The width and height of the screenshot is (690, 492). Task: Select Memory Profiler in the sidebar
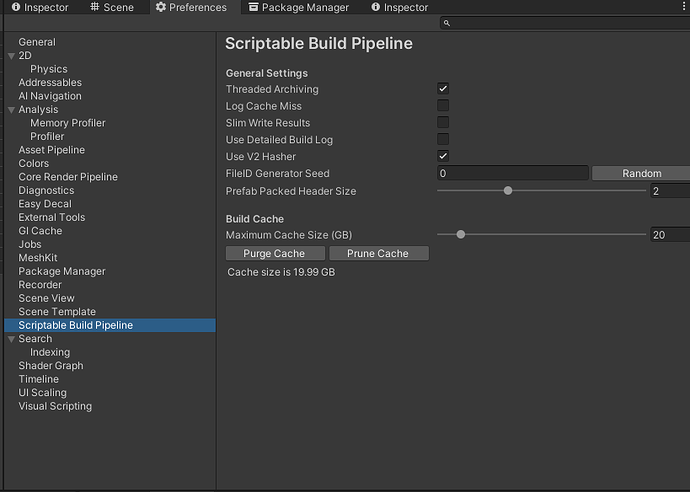(x=68, y=123)
